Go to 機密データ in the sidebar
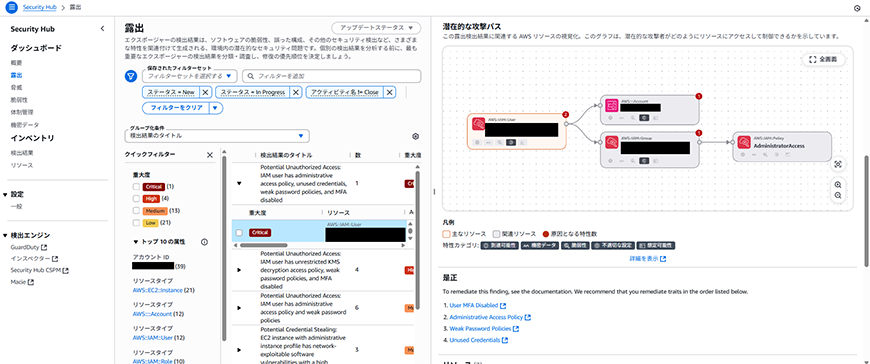870x364 pixels. point(25,125)
